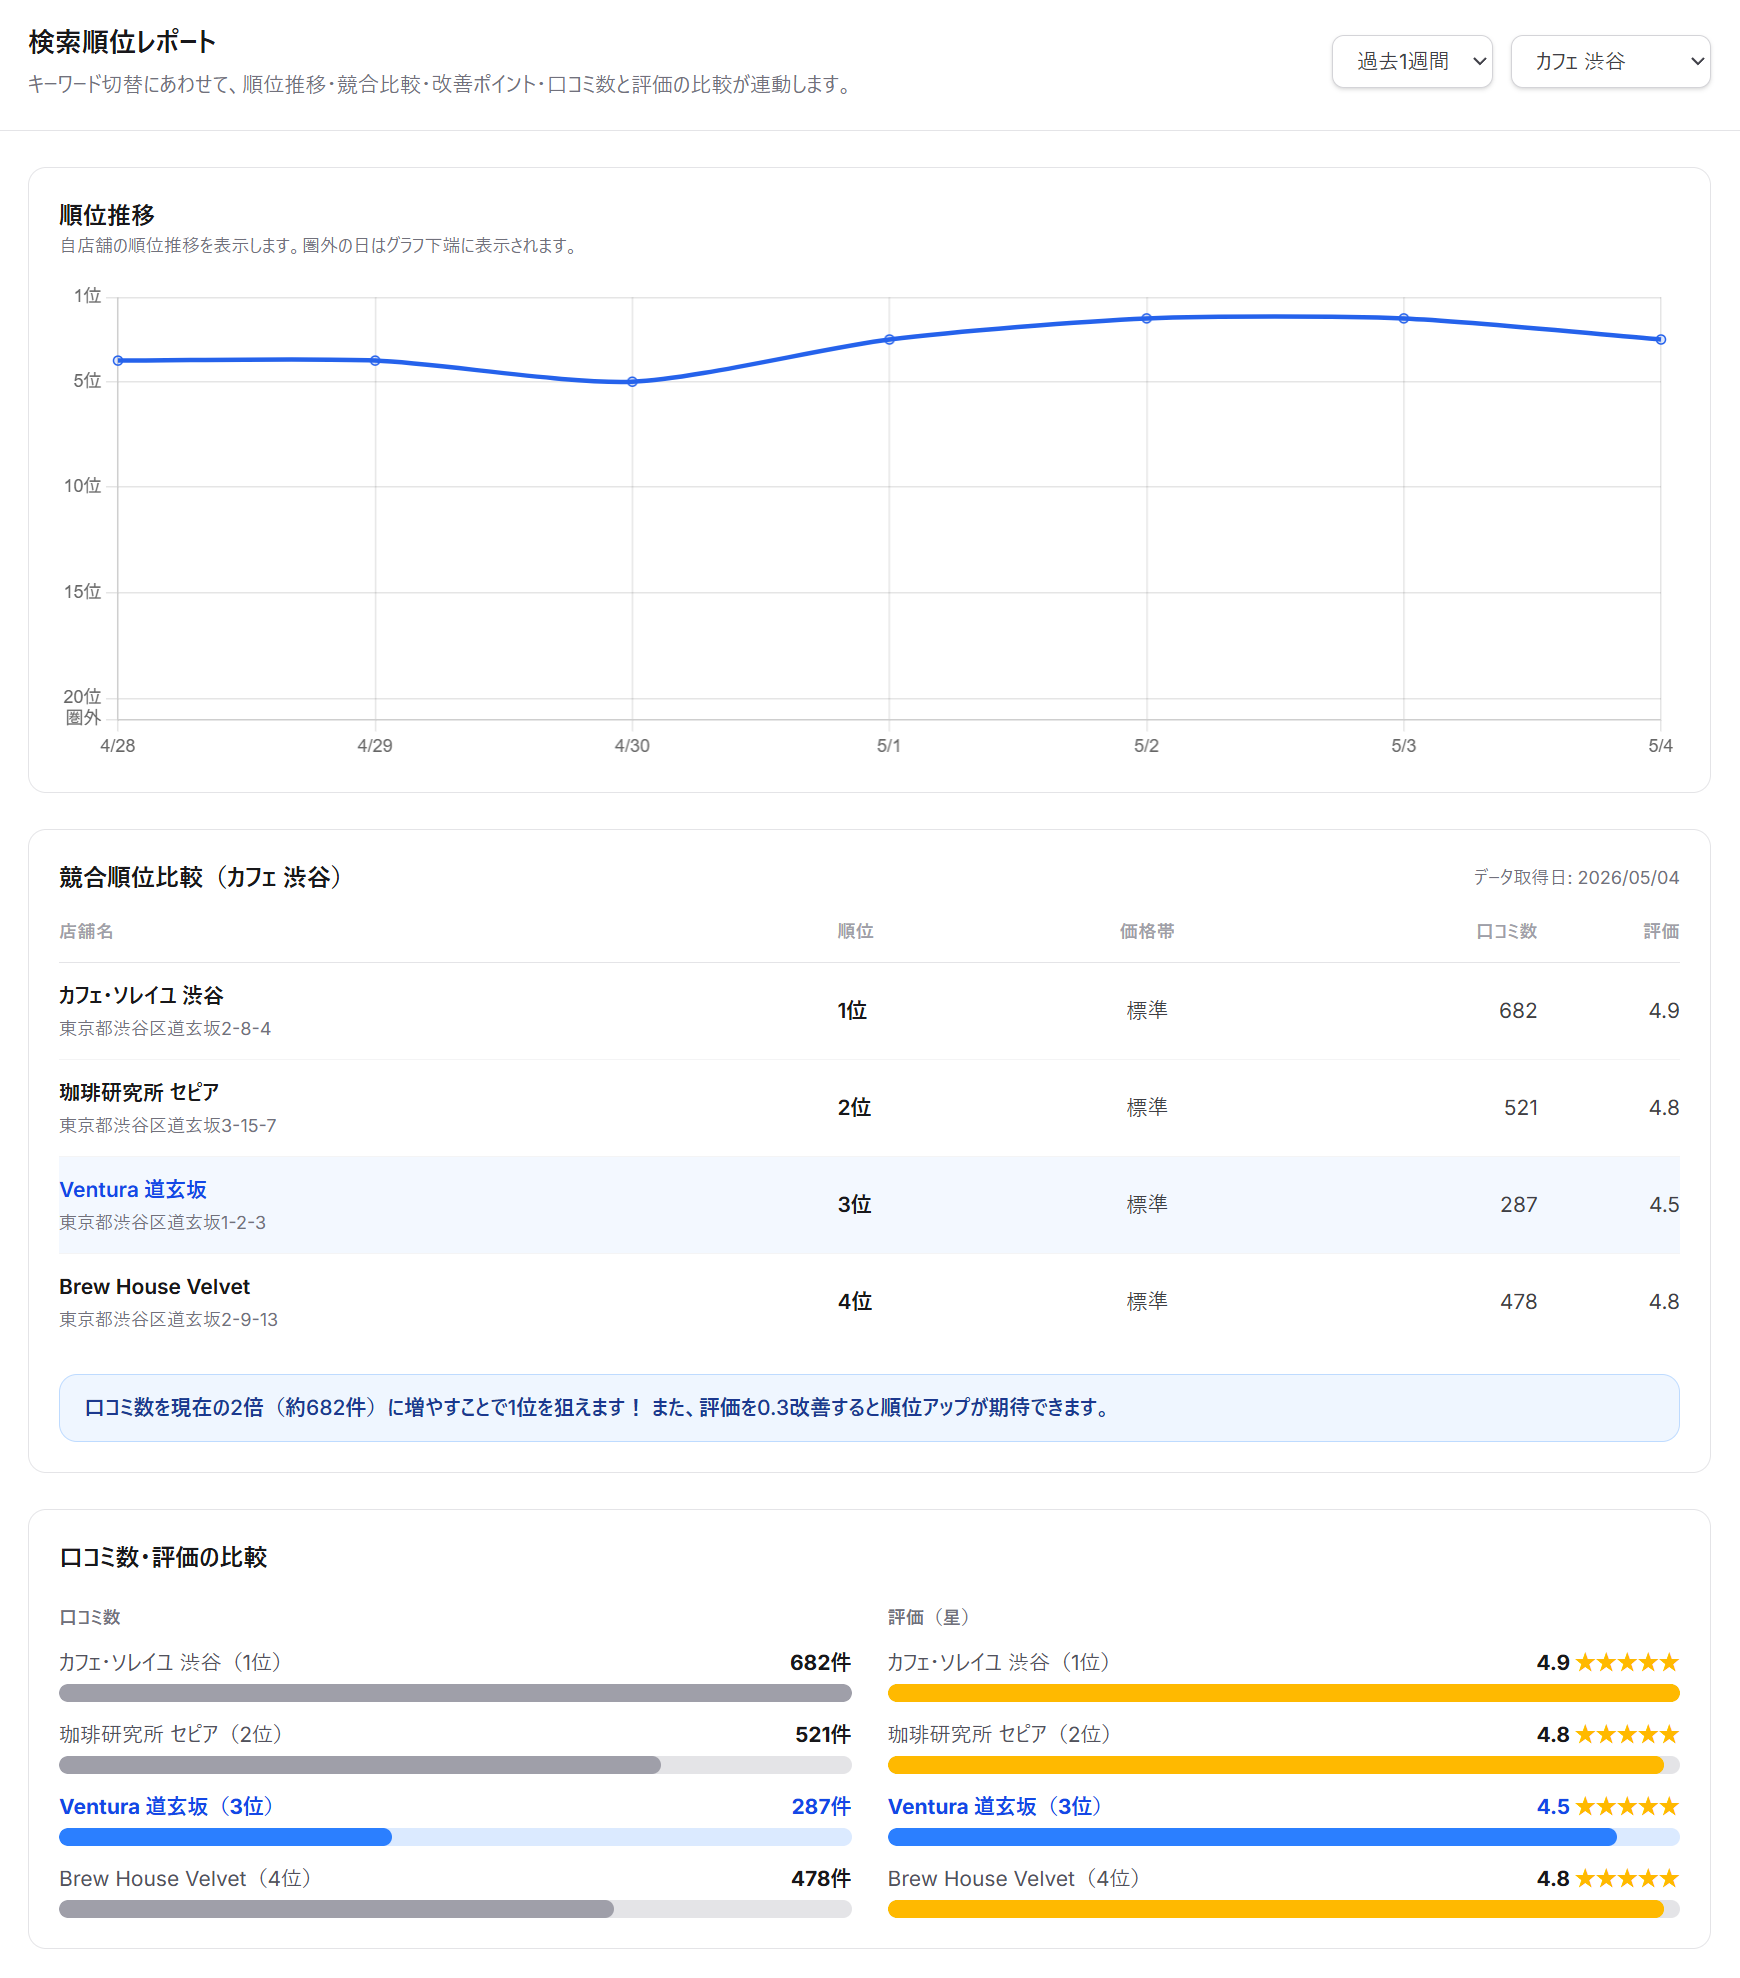1740x1978 pixels.
Task: Click カフェ・ソレイユ 渋谷 review count bar
Action: pyautogui.click(x=455, y=1693)
